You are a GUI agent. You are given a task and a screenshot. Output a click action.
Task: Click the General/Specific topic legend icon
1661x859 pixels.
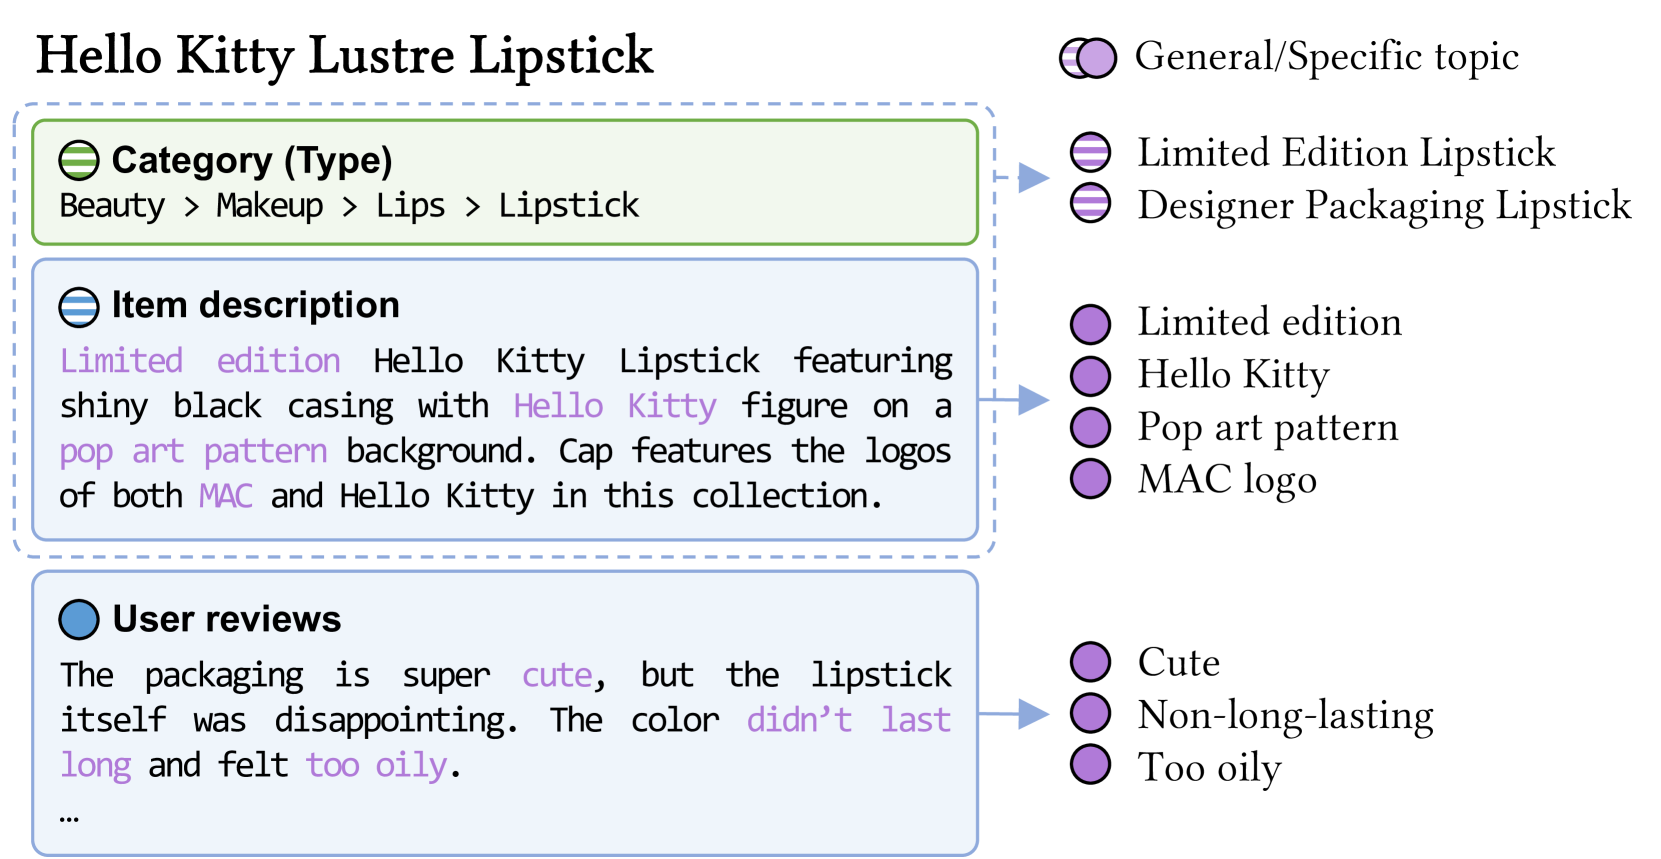[1088, 58]
